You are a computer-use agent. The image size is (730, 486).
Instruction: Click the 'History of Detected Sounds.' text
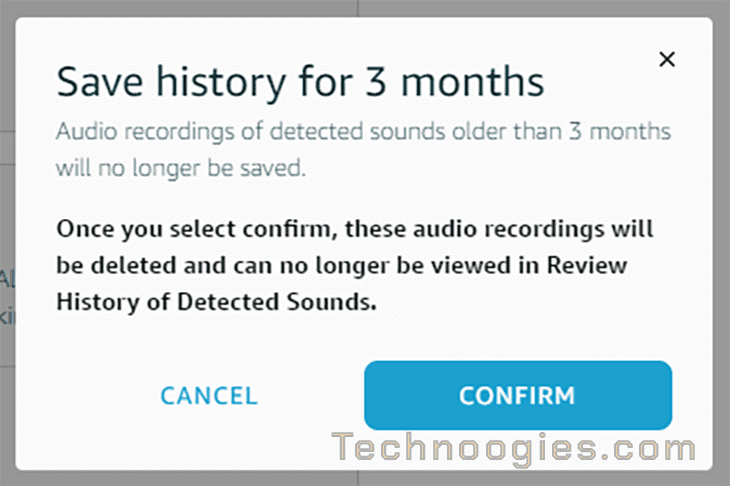[x=216, y=302]
